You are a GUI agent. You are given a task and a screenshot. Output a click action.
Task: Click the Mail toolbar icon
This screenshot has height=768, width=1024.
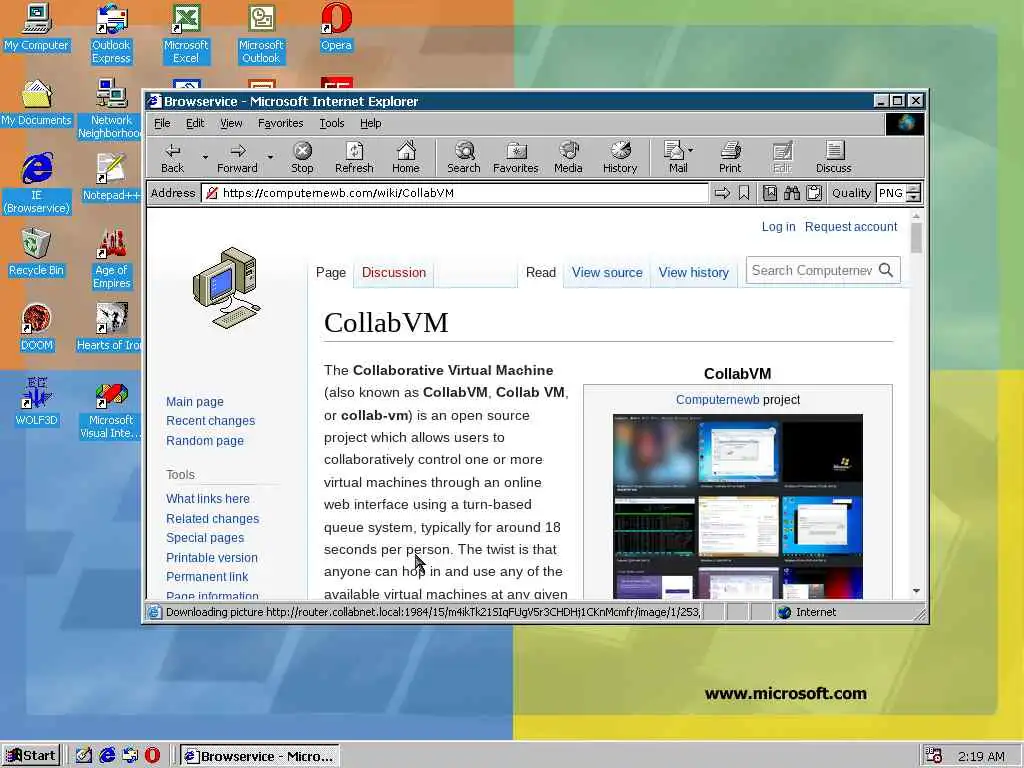pyautogui.click(x=674, y=157)
